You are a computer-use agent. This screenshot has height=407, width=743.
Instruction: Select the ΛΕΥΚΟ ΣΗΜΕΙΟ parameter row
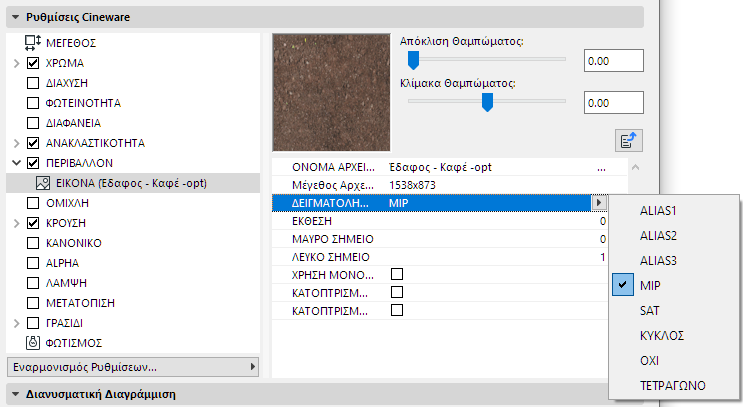(x=439, y=257)
